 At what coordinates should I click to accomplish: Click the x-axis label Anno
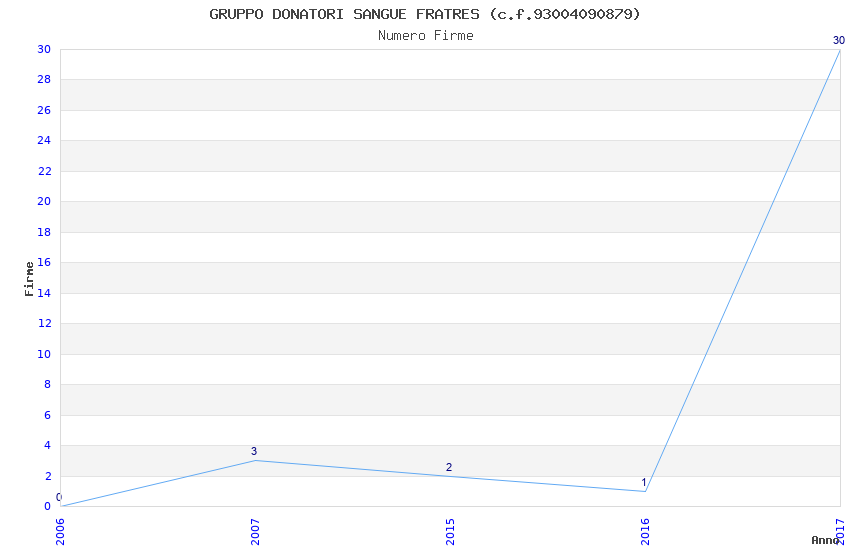(x=825, y=540)
